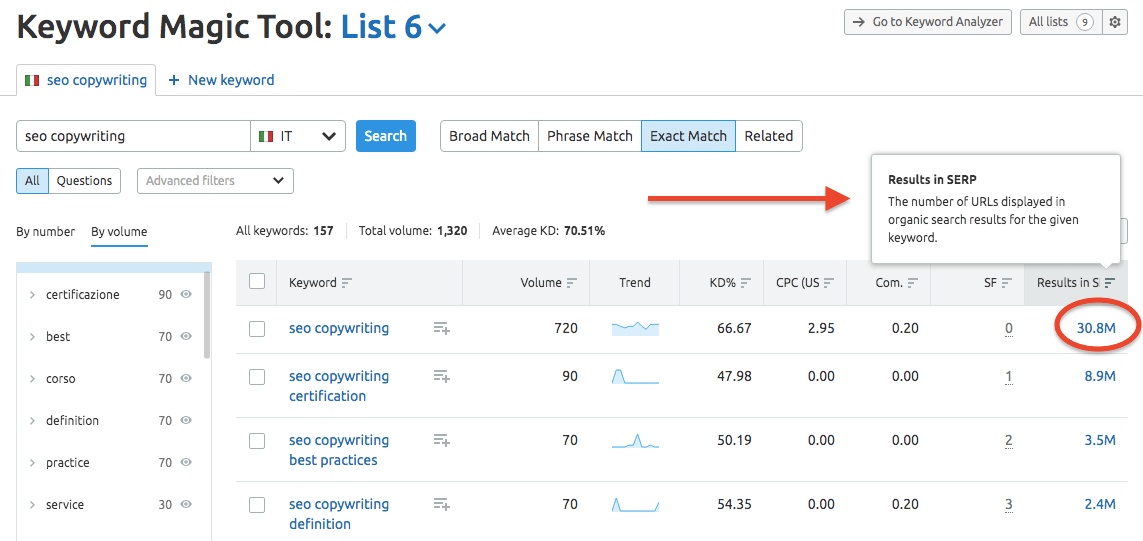This screenshot has width=1143, height=541.
Task: Check the box for seo copywriting certification
Action: [x=257, y=376]
